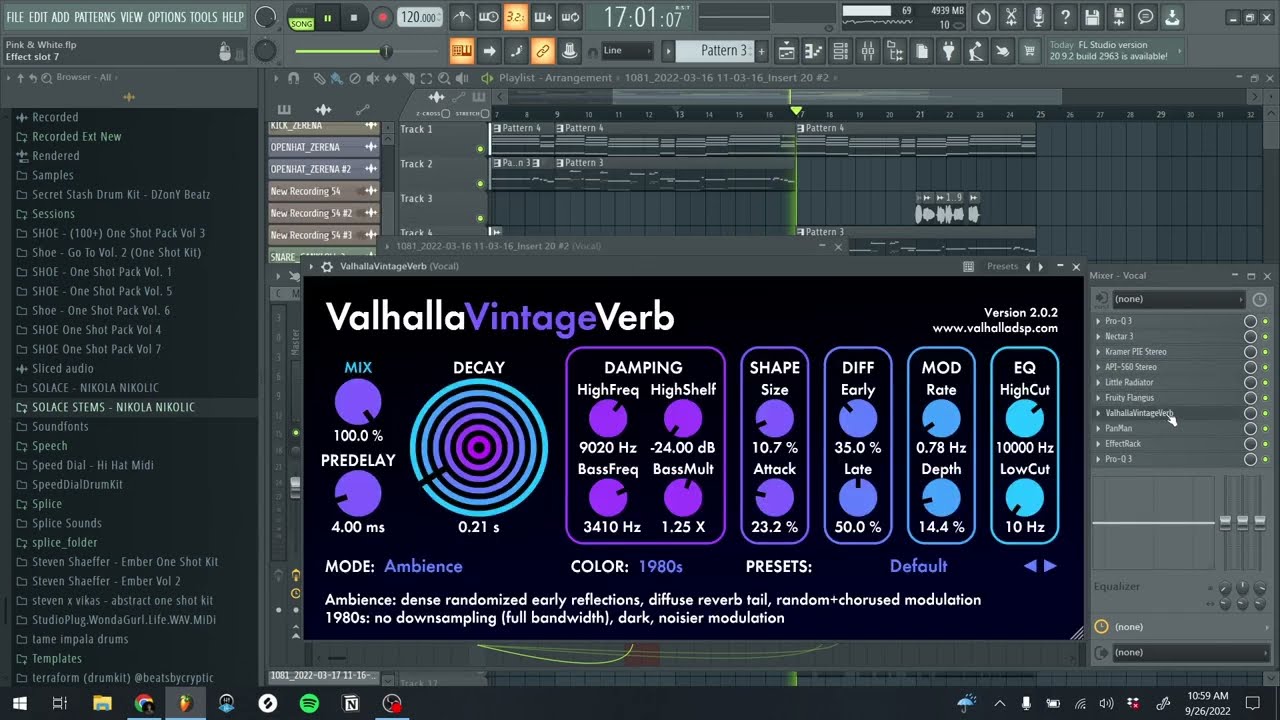Toggle Fruity Flangus enable LED
This screenshot has width=1280, height=720.
[x=1265, y=398]
